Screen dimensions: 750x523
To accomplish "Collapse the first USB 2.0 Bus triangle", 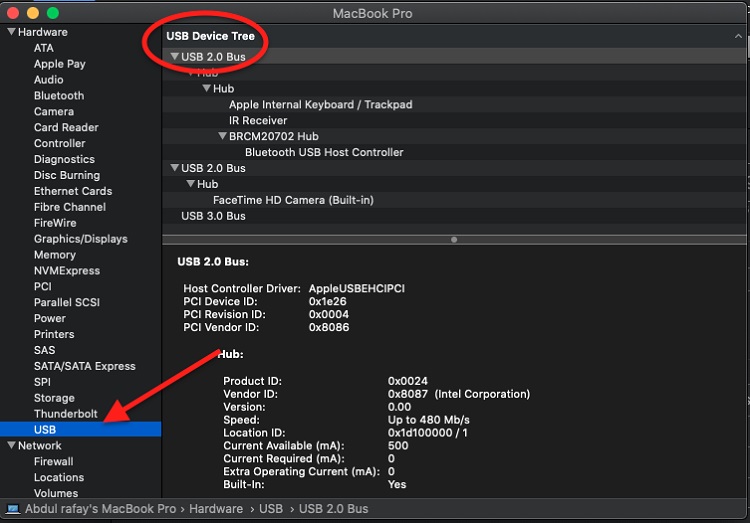I will click(x=175, y=56).
